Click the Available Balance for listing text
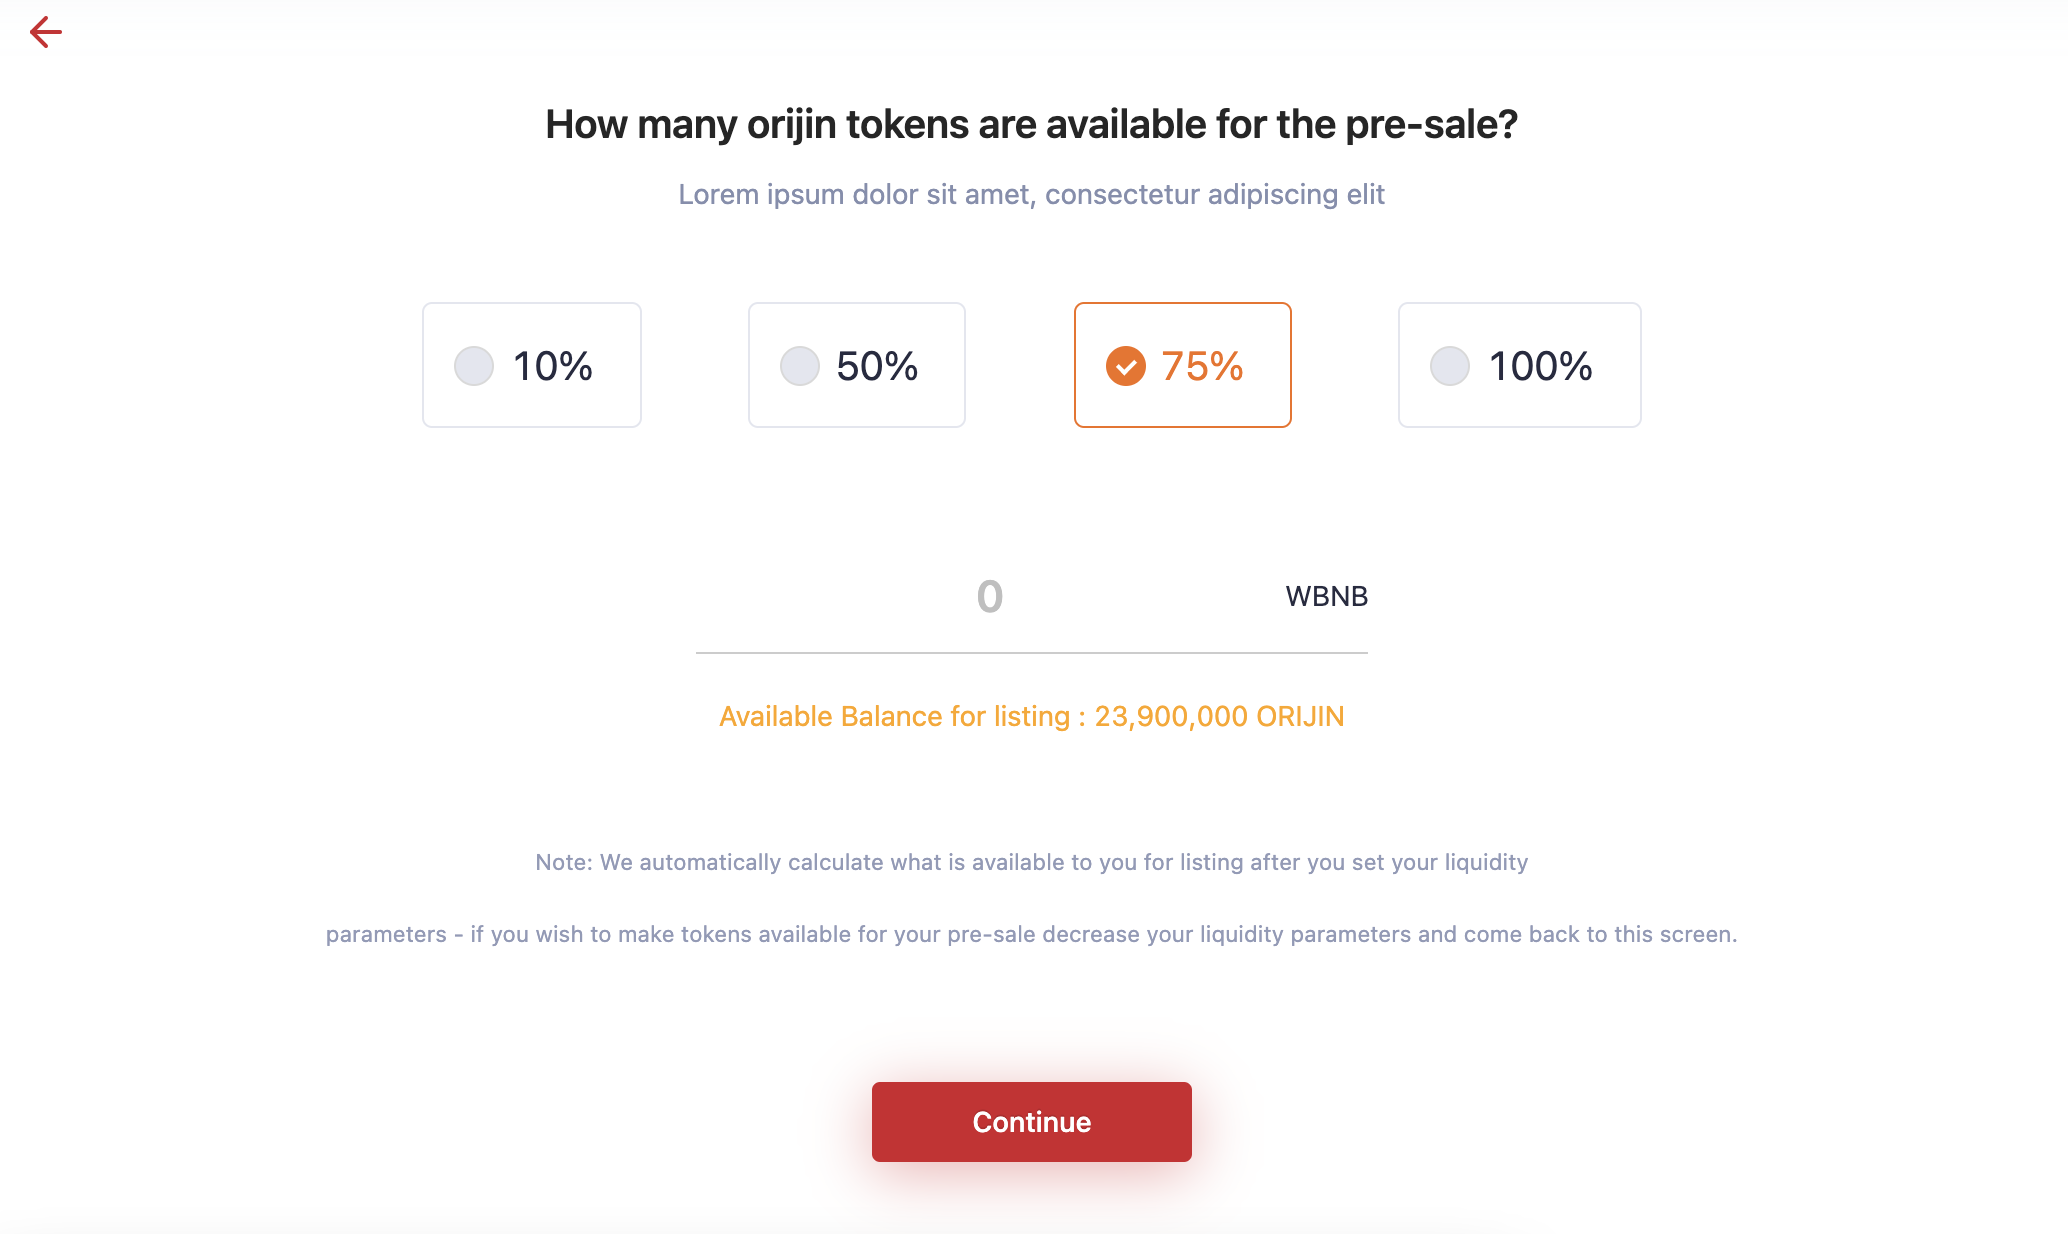Viewport: 2068px width, 1234px height. coord(895,717)
